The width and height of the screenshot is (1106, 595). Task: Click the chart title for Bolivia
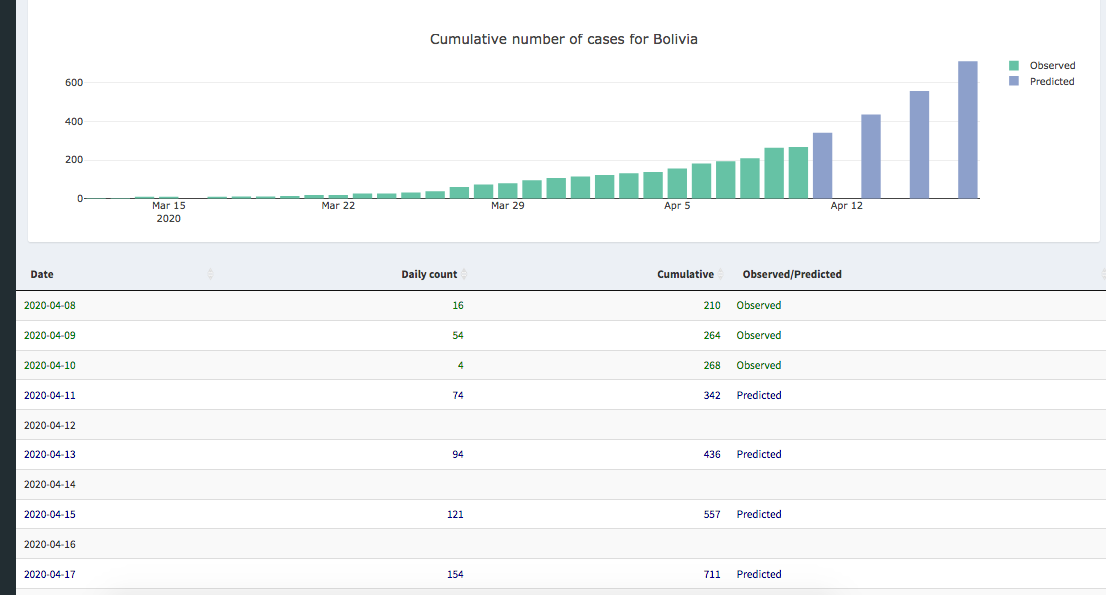coord(563,39)
